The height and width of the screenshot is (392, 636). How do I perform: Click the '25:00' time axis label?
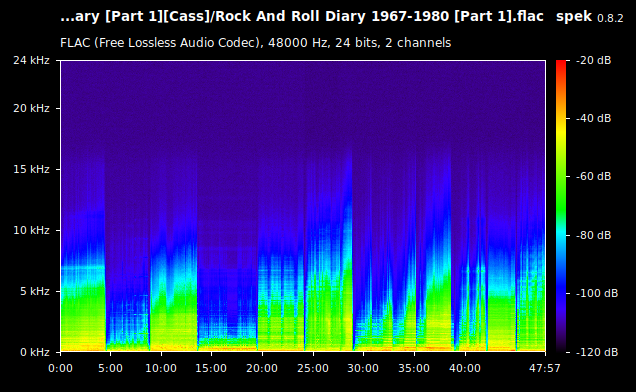pyautogui.click(x=313, y=368)
